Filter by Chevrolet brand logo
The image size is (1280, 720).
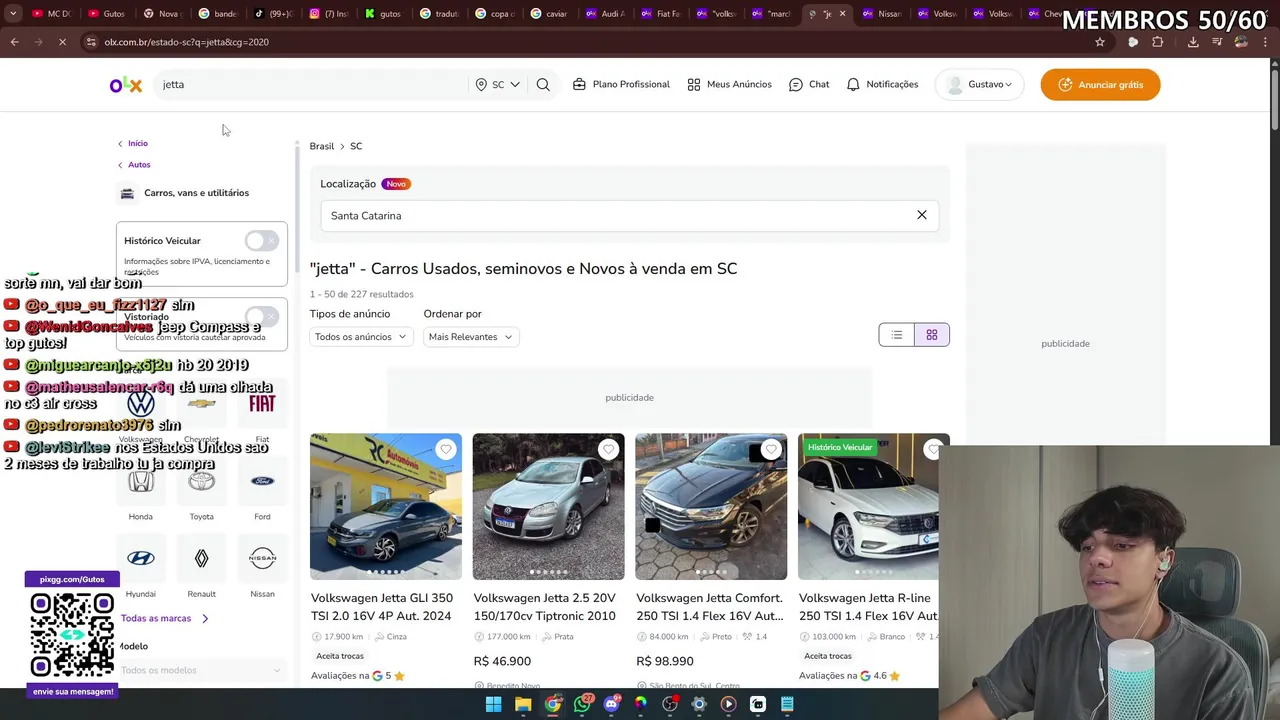click(x=202, y=403)
